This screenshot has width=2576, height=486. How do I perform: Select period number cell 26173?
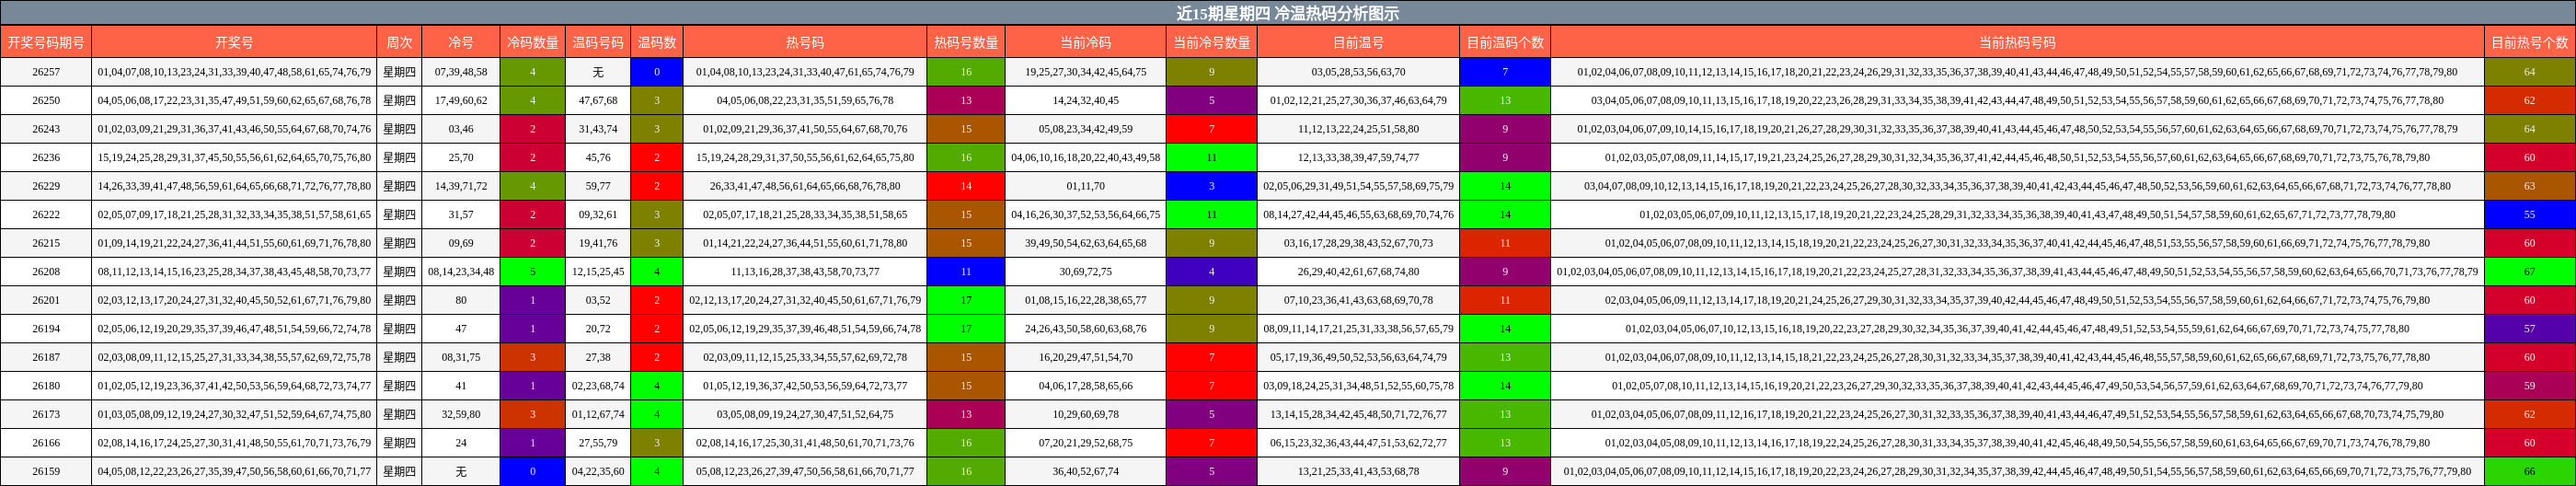[46, 414]
